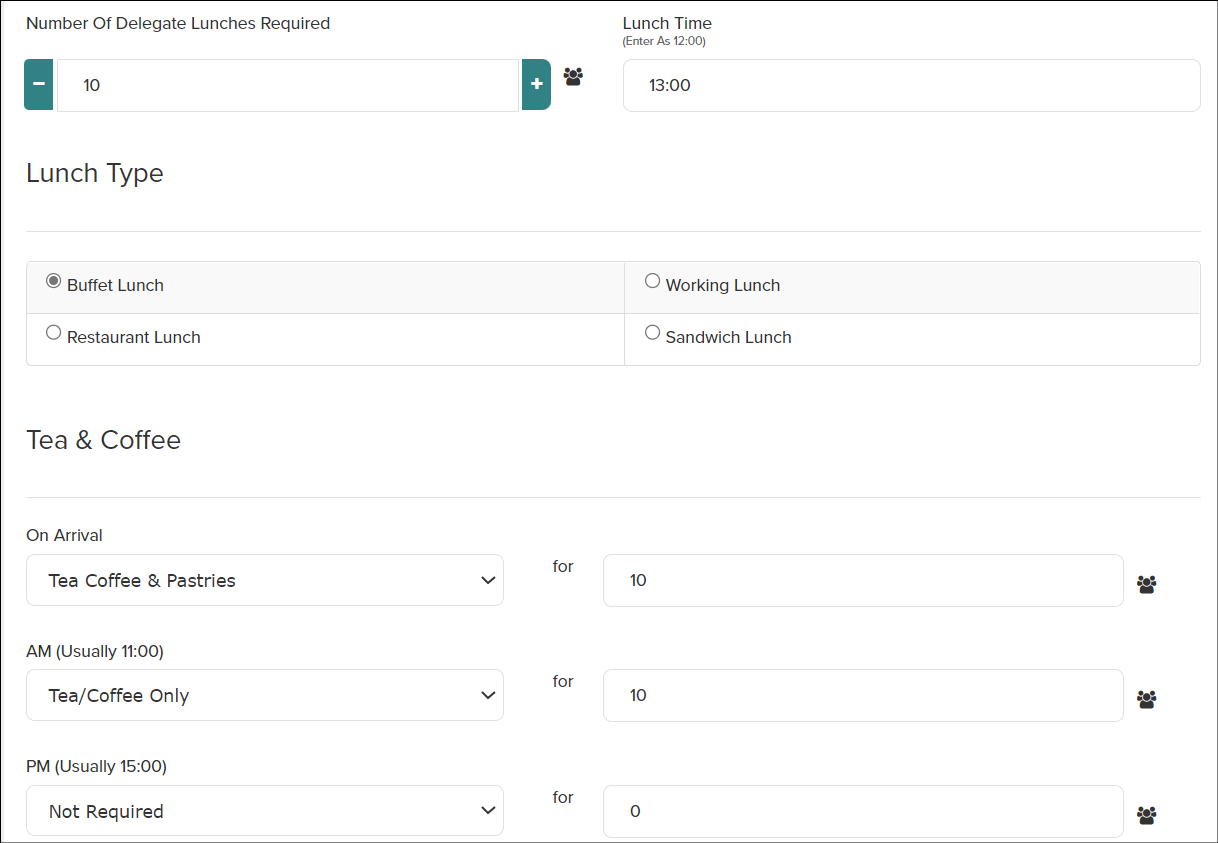The width and height of the screenshot is (1218, 843).
Task: Choose the Working Lunch option
Action: click(x=652, y=281)
